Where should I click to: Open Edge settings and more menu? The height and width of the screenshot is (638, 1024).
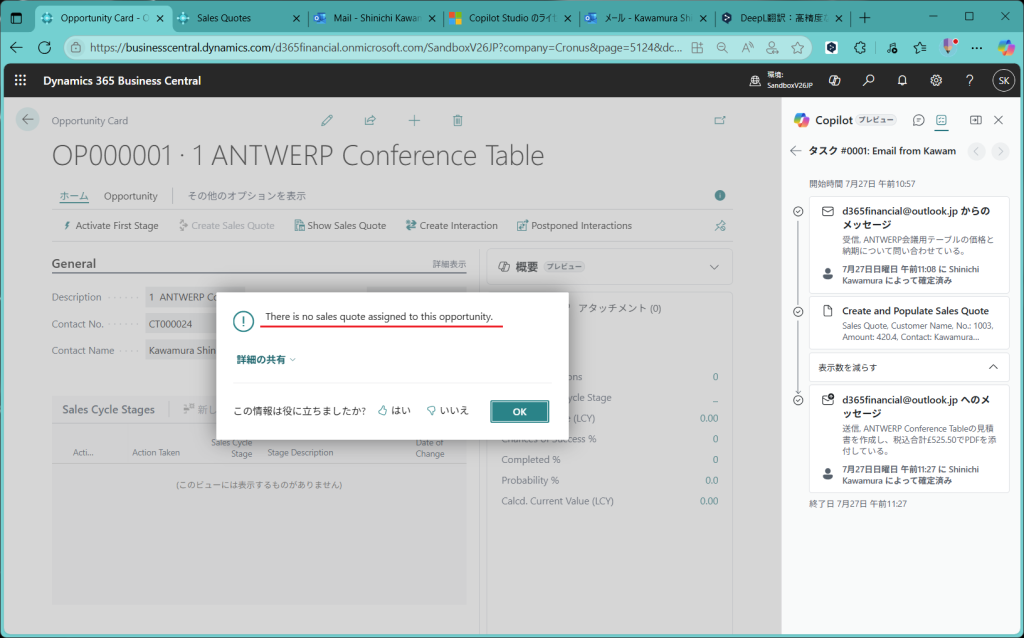point(976,47)
